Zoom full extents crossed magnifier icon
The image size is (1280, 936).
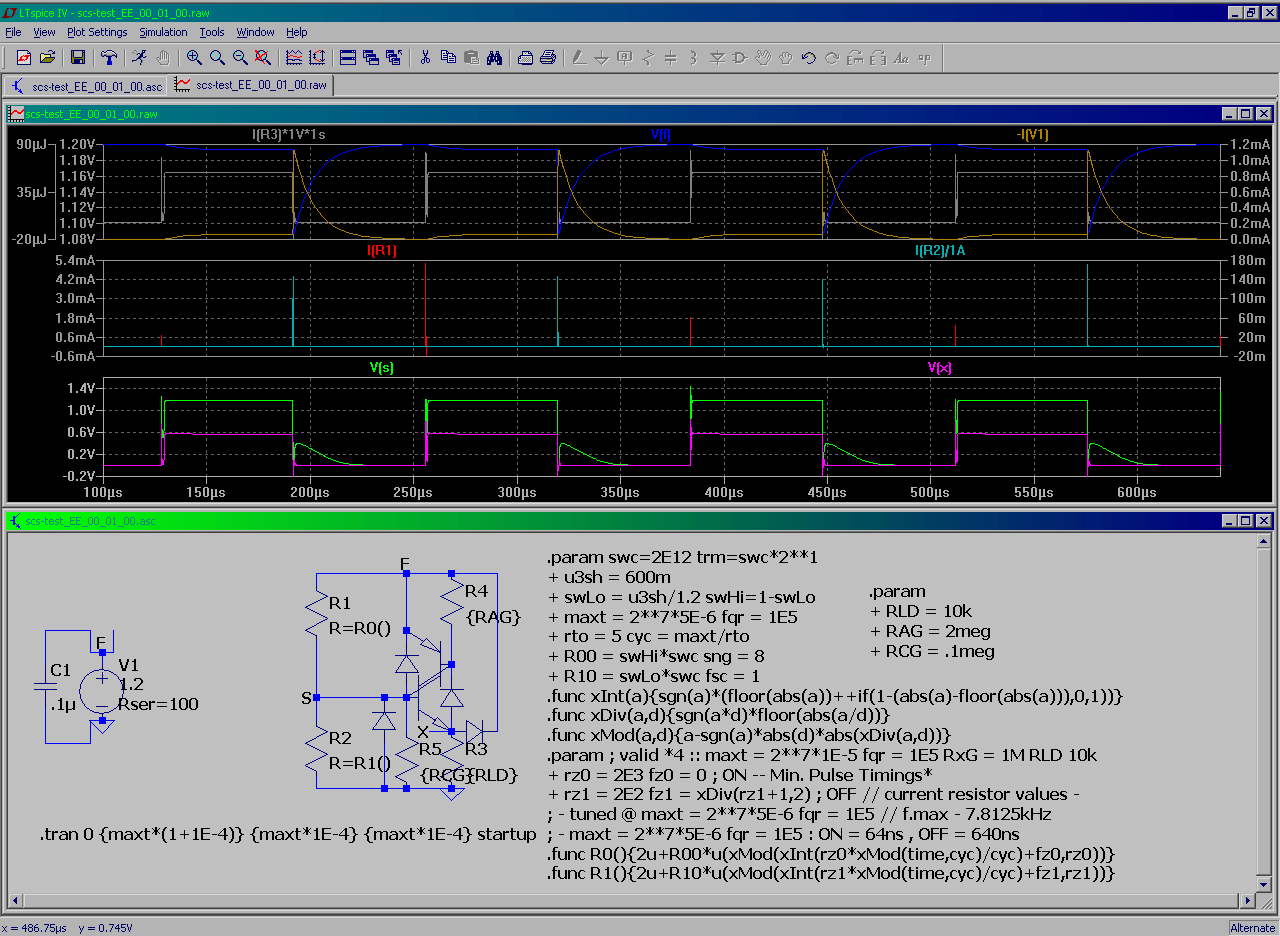pos(263,58)
